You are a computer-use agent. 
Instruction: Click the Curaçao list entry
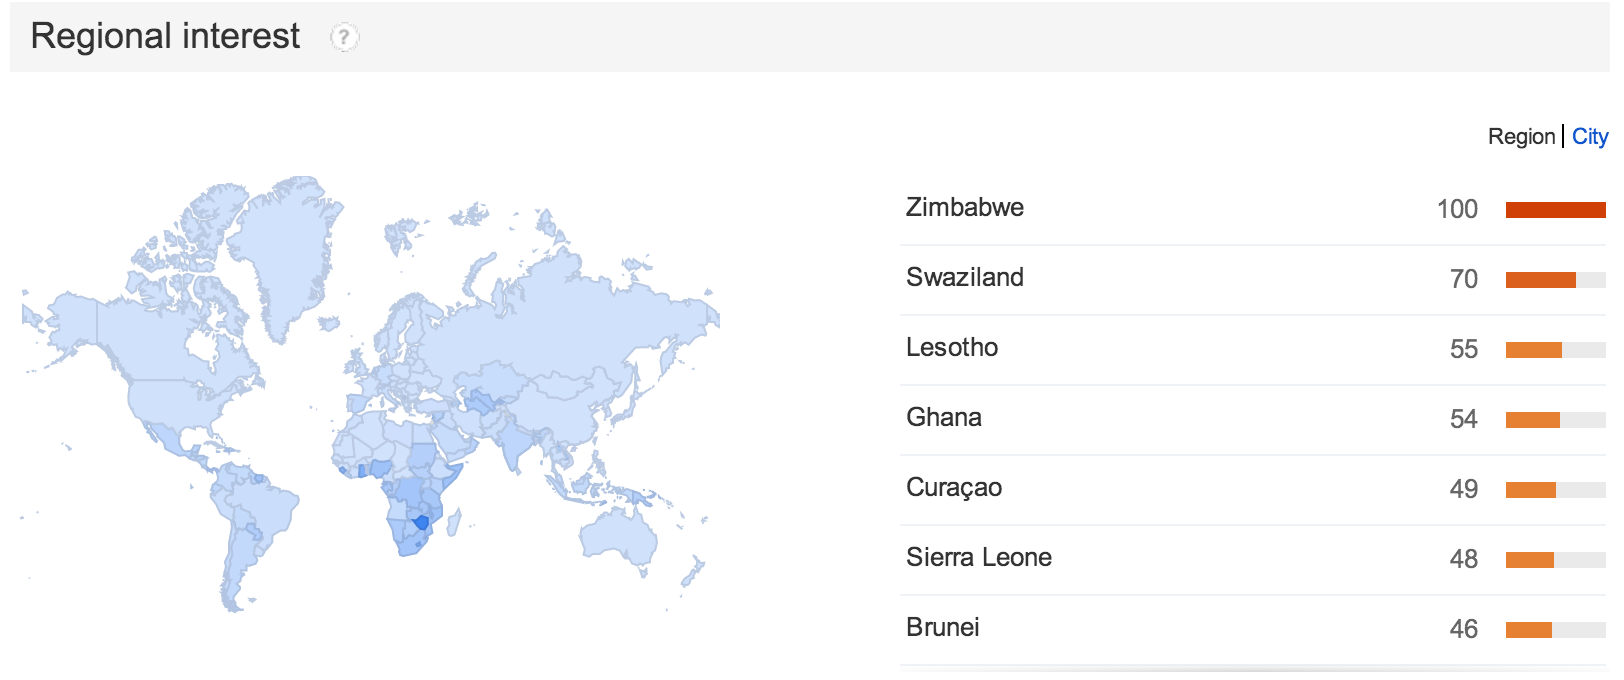(x=953, y=487)
